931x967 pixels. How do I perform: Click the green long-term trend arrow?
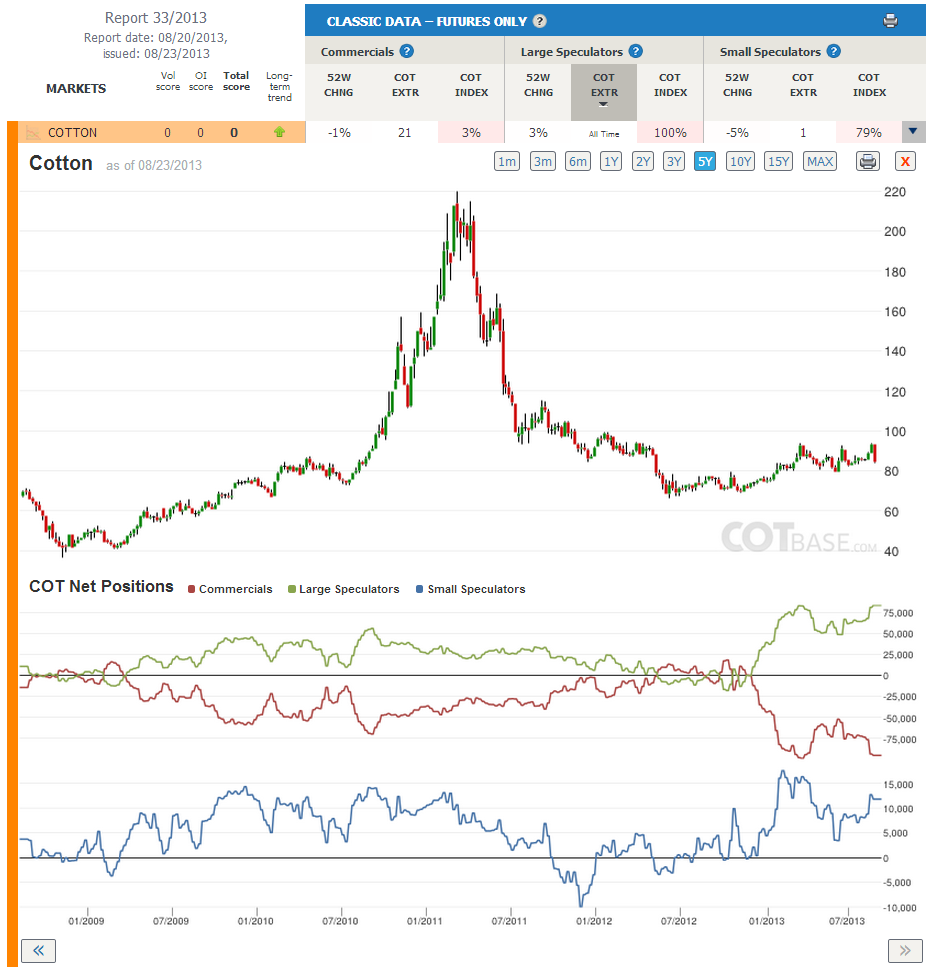coord(279,132)
